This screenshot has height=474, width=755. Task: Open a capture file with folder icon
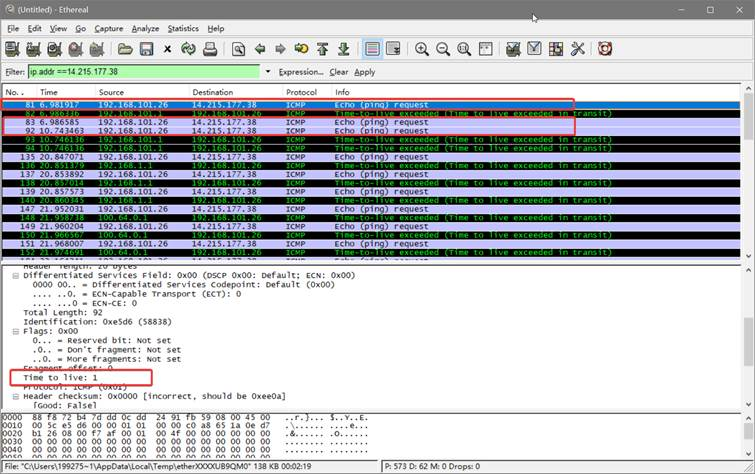125,49
